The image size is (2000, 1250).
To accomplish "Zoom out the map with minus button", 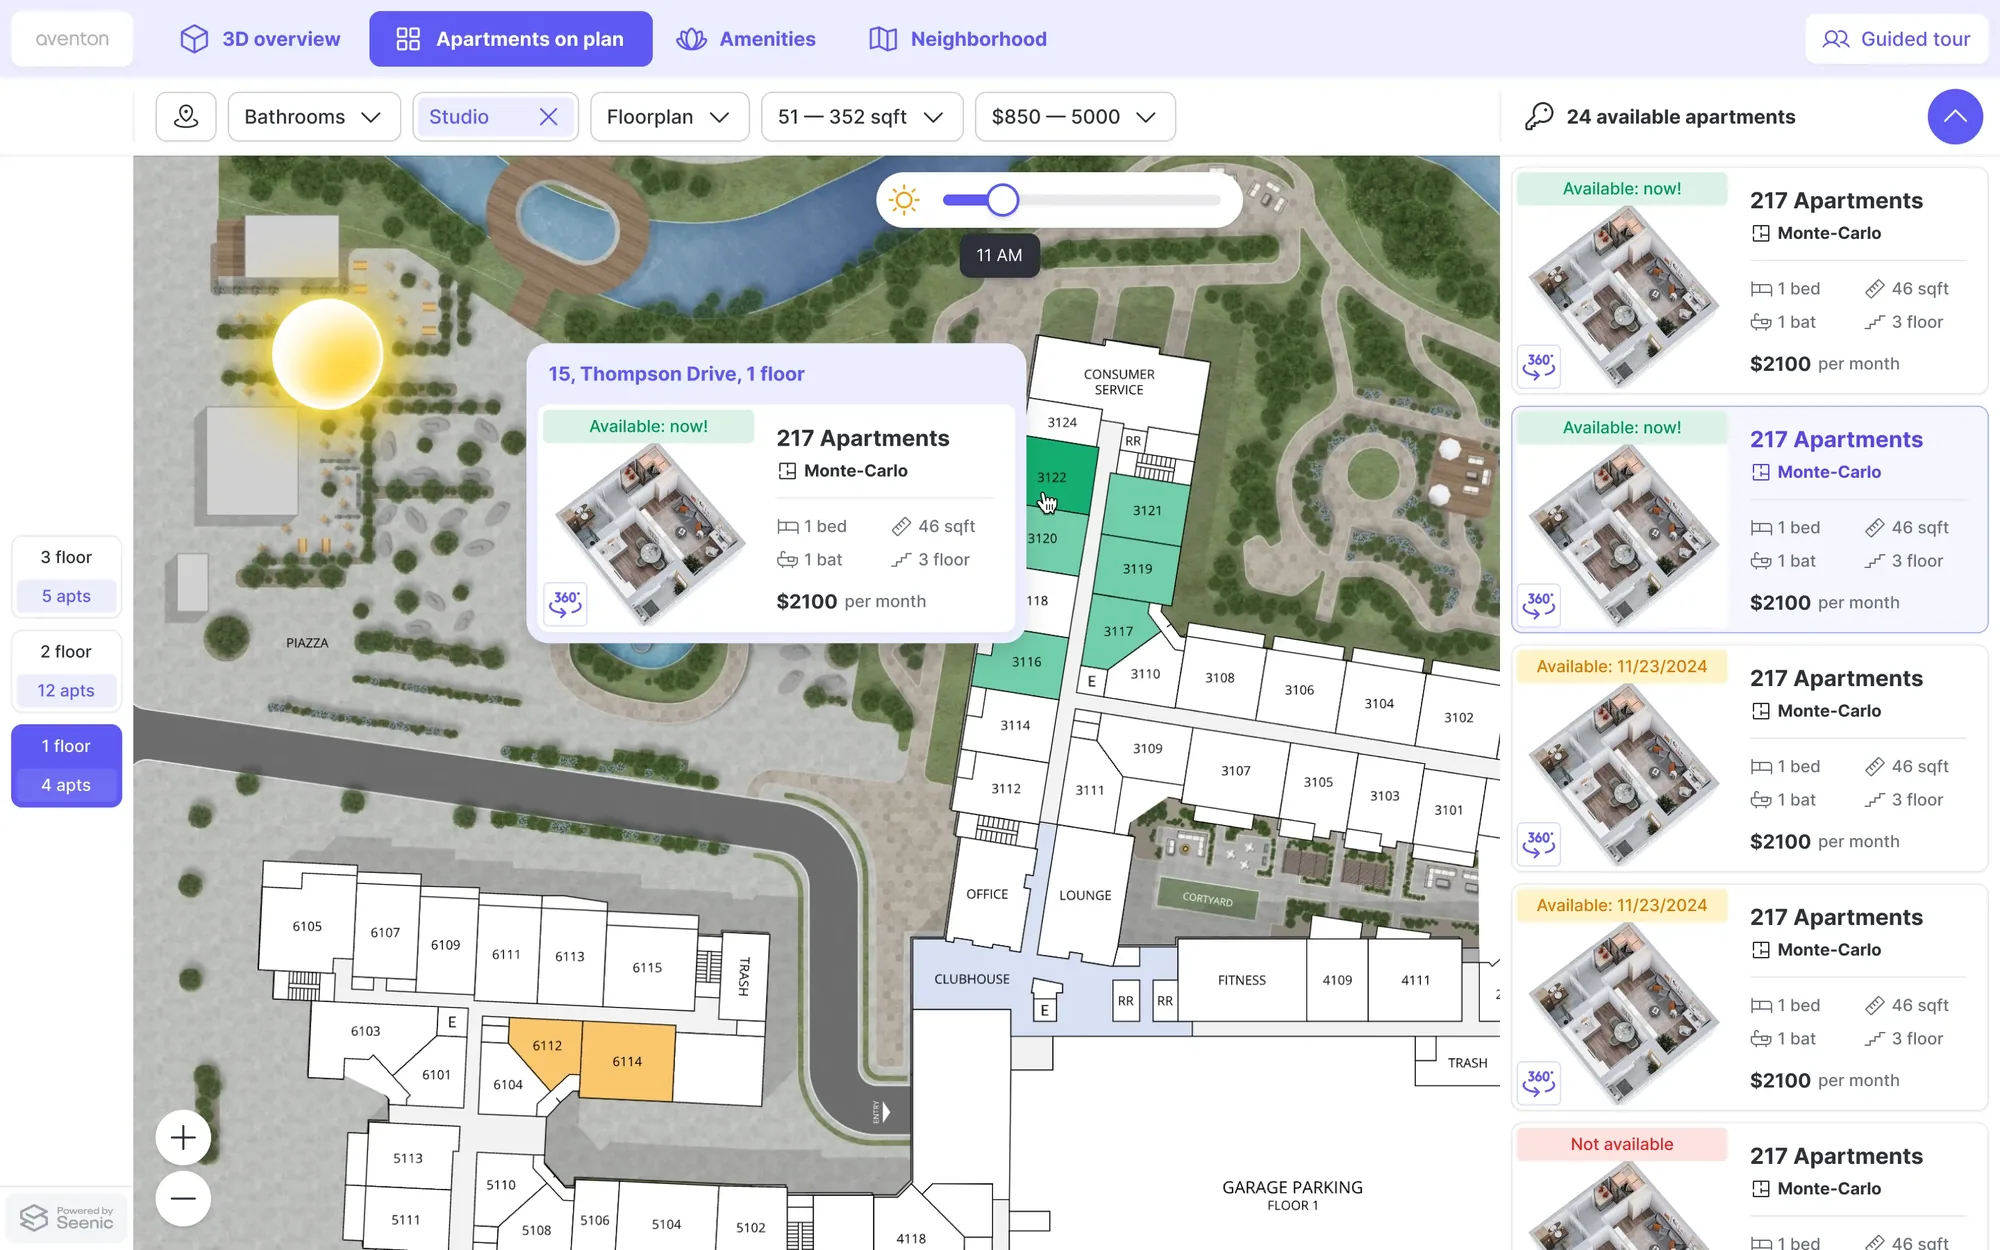I will tap(183, 1198).
